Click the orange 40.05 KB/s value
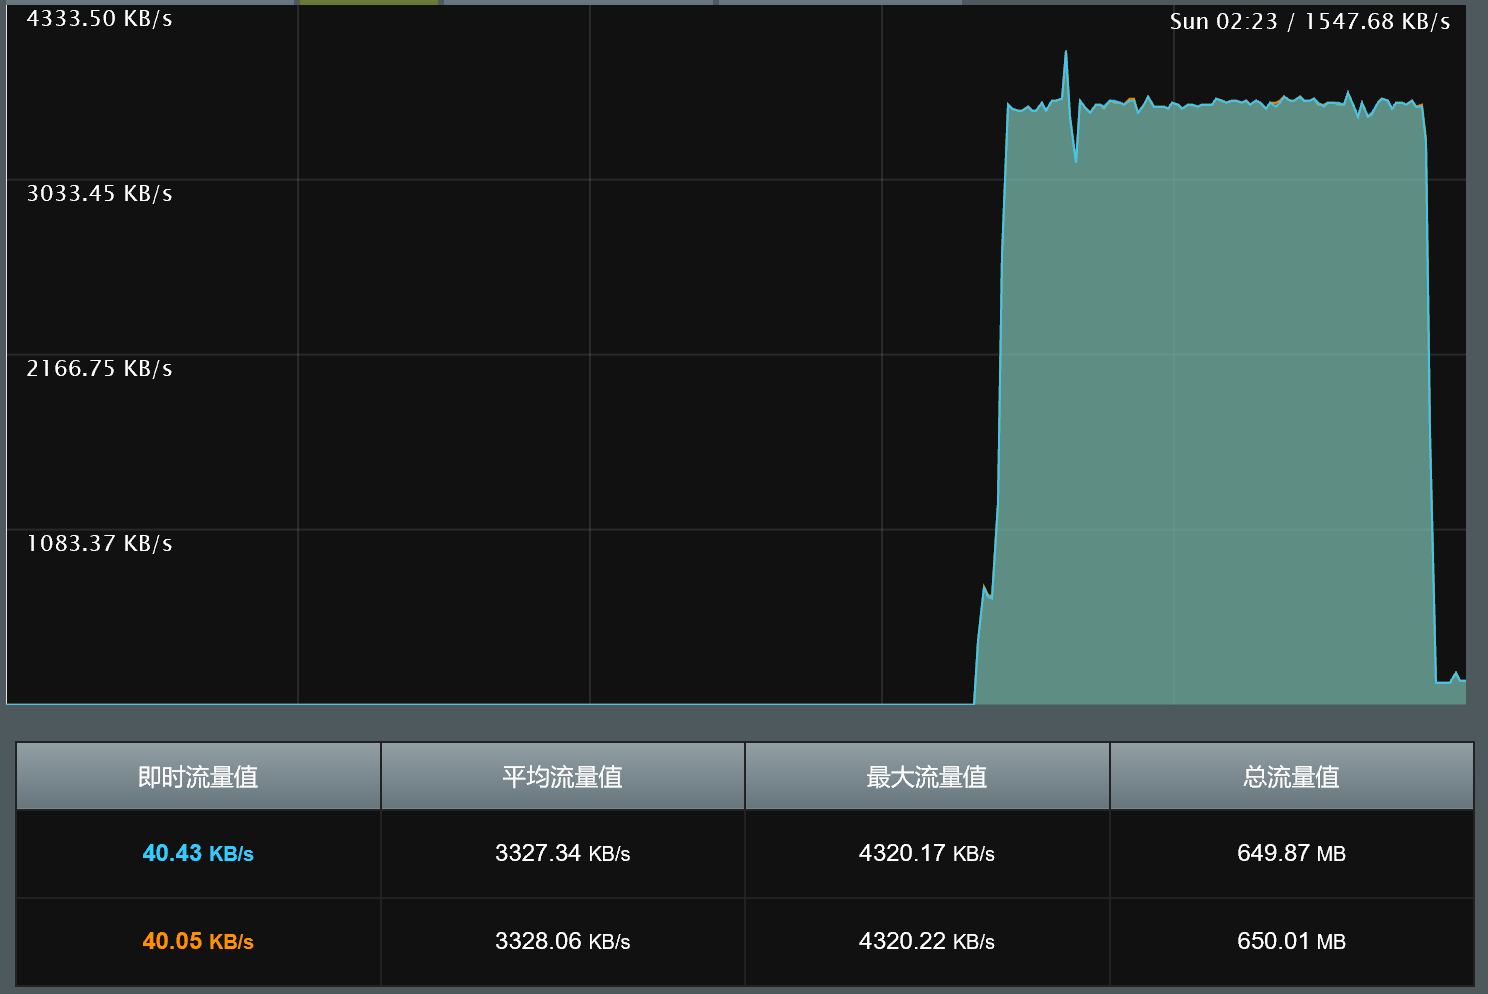 coord(198,941)
